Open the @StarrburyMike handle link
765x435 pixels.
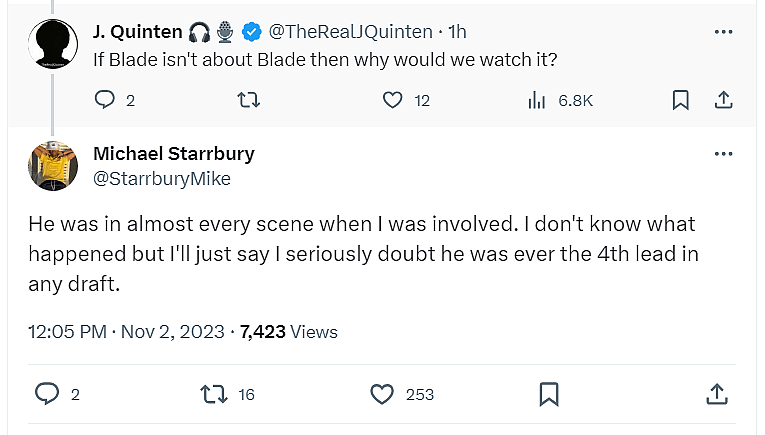click(x=161, y=178)
